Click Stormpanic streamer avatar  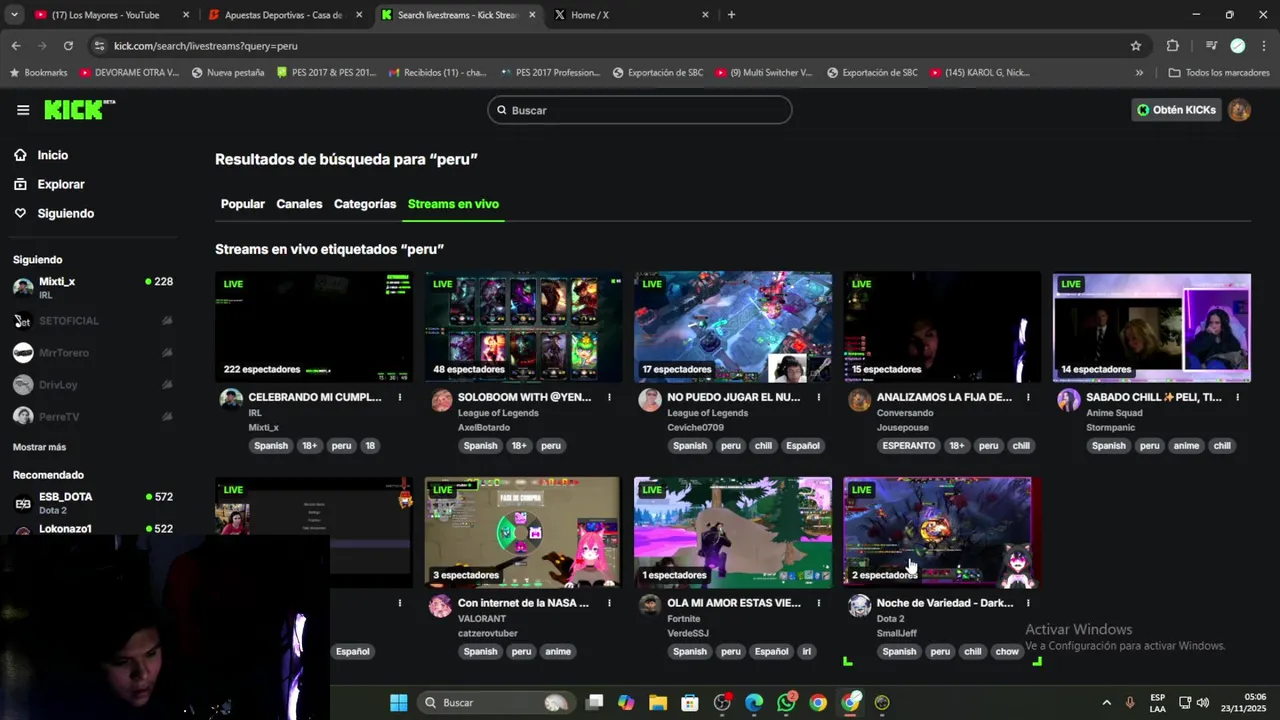click(1069, 401)
